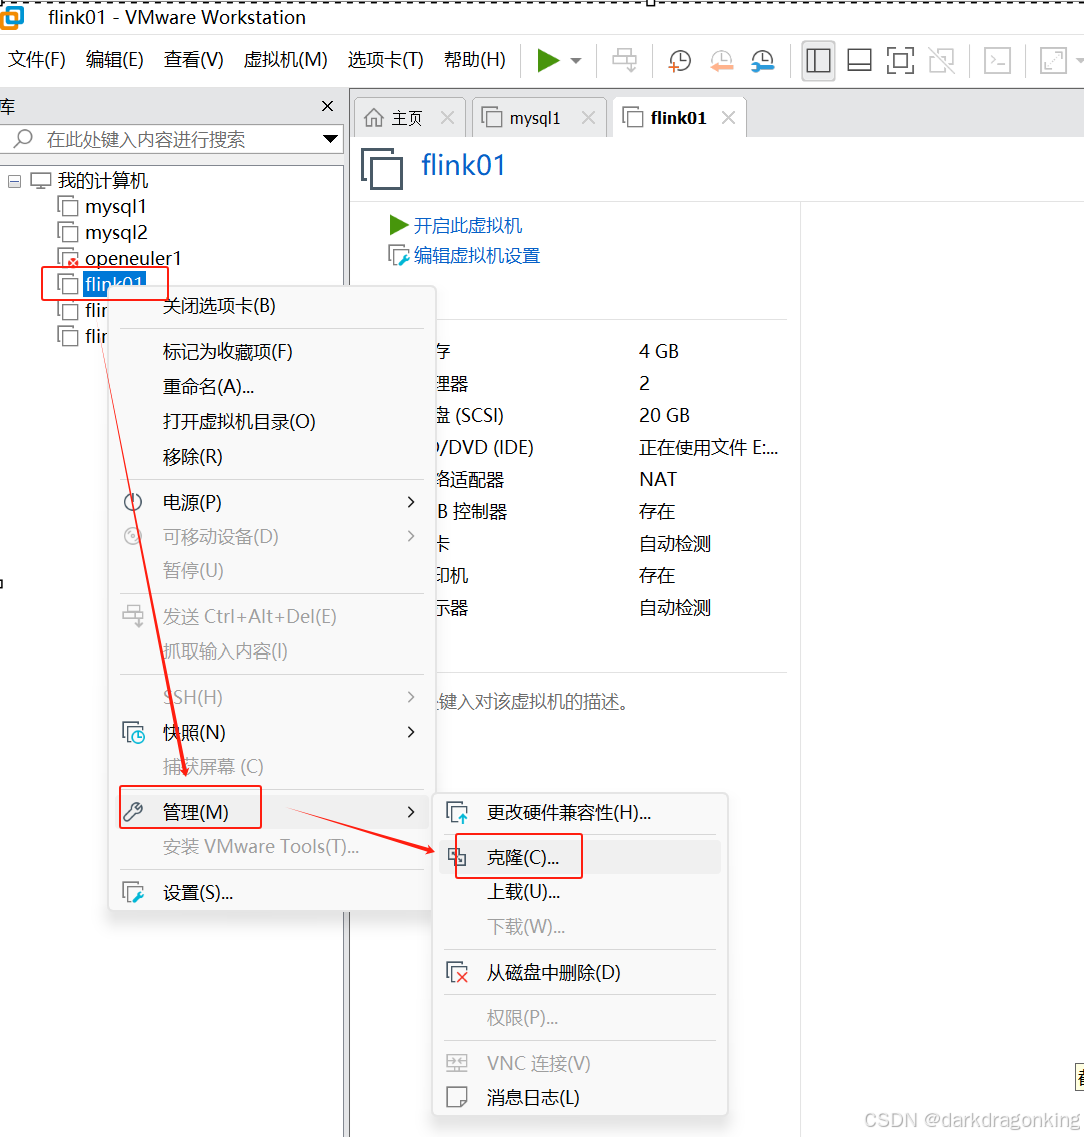The width and height of the screenshot is (1084, 1137).
Task: Choose 更改硬件兼容性(H)... in submenu
Action: [x=568, y=812]
